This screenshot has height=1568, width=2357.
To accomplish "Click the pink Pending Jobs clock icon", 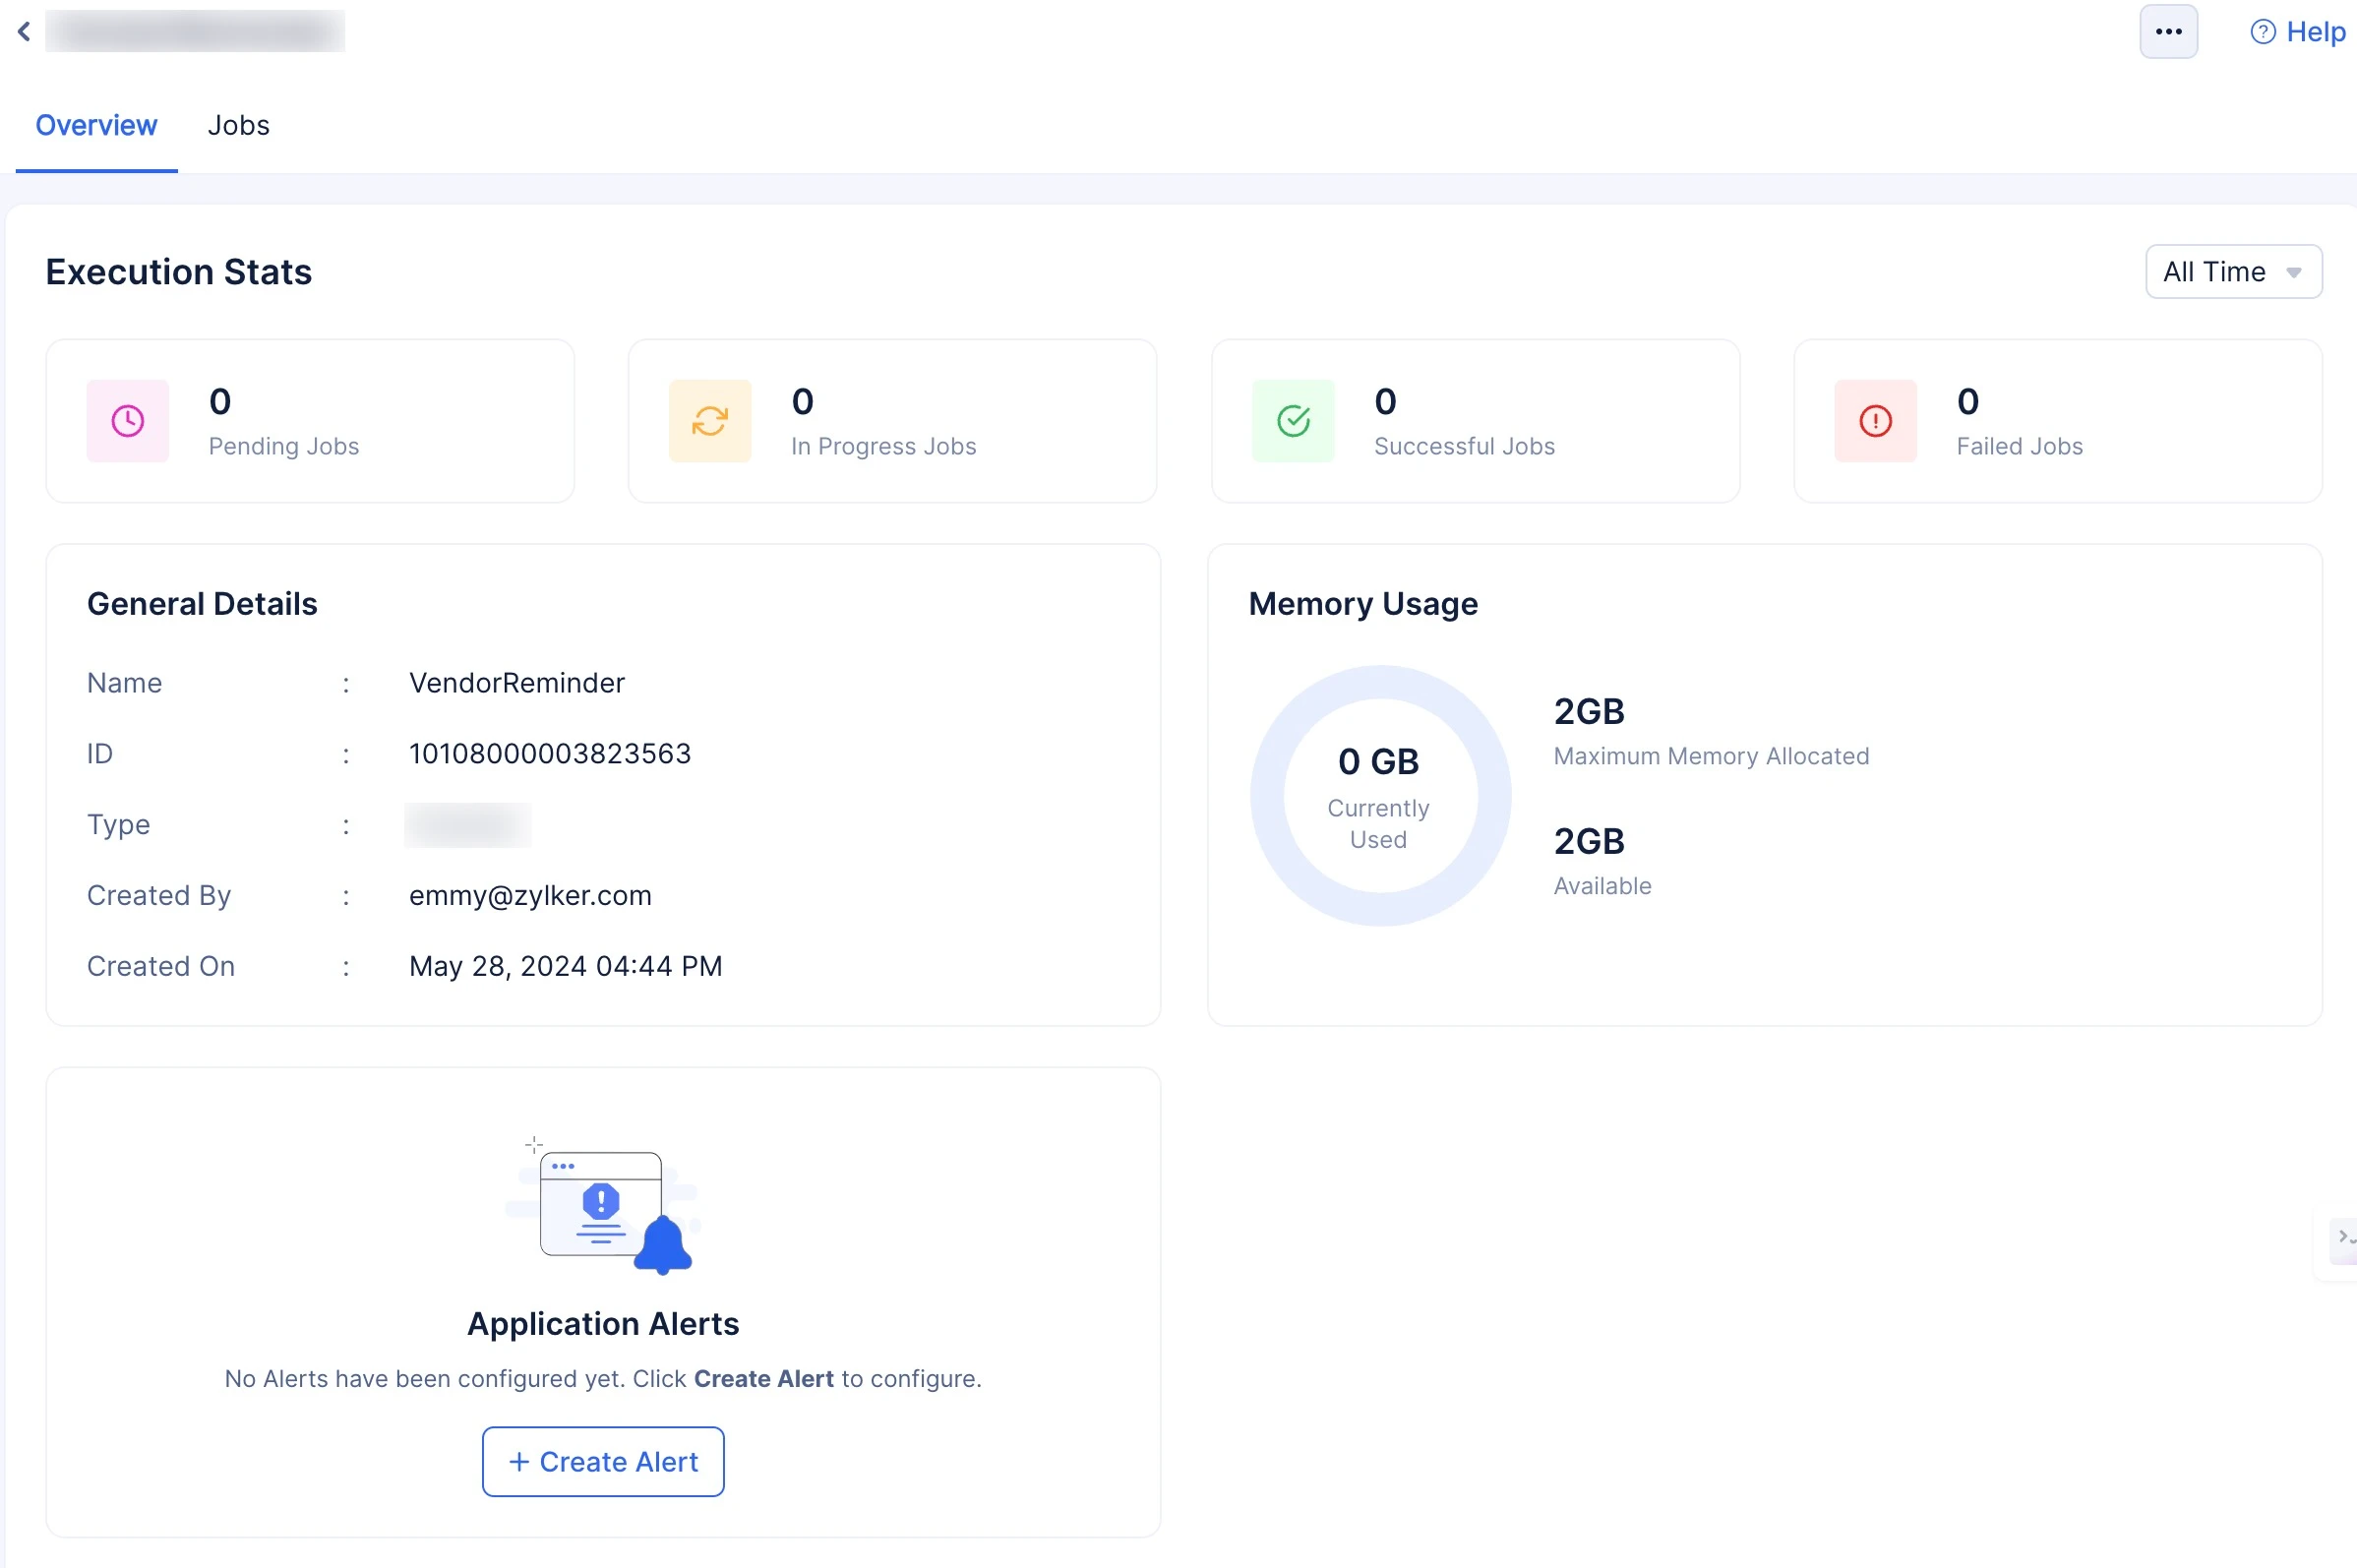I will click(x=128, y=421).
